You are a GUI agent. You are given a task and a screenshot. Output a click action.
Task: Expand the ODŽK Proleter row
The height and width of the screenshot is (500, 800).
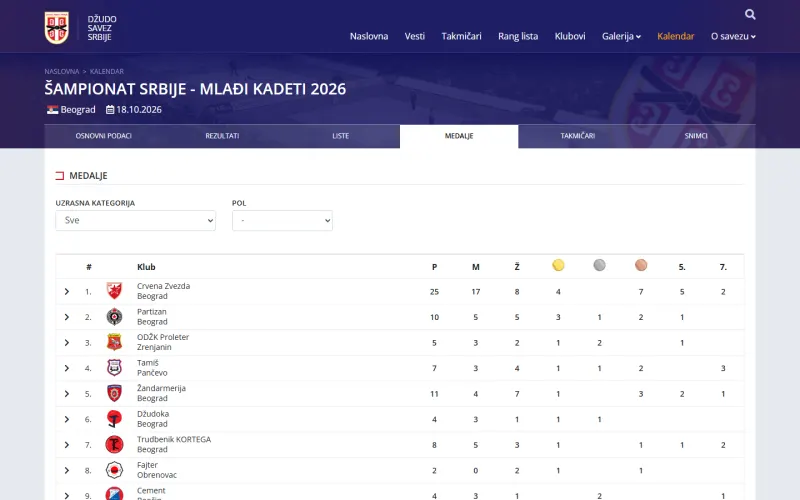click(67, 342)
